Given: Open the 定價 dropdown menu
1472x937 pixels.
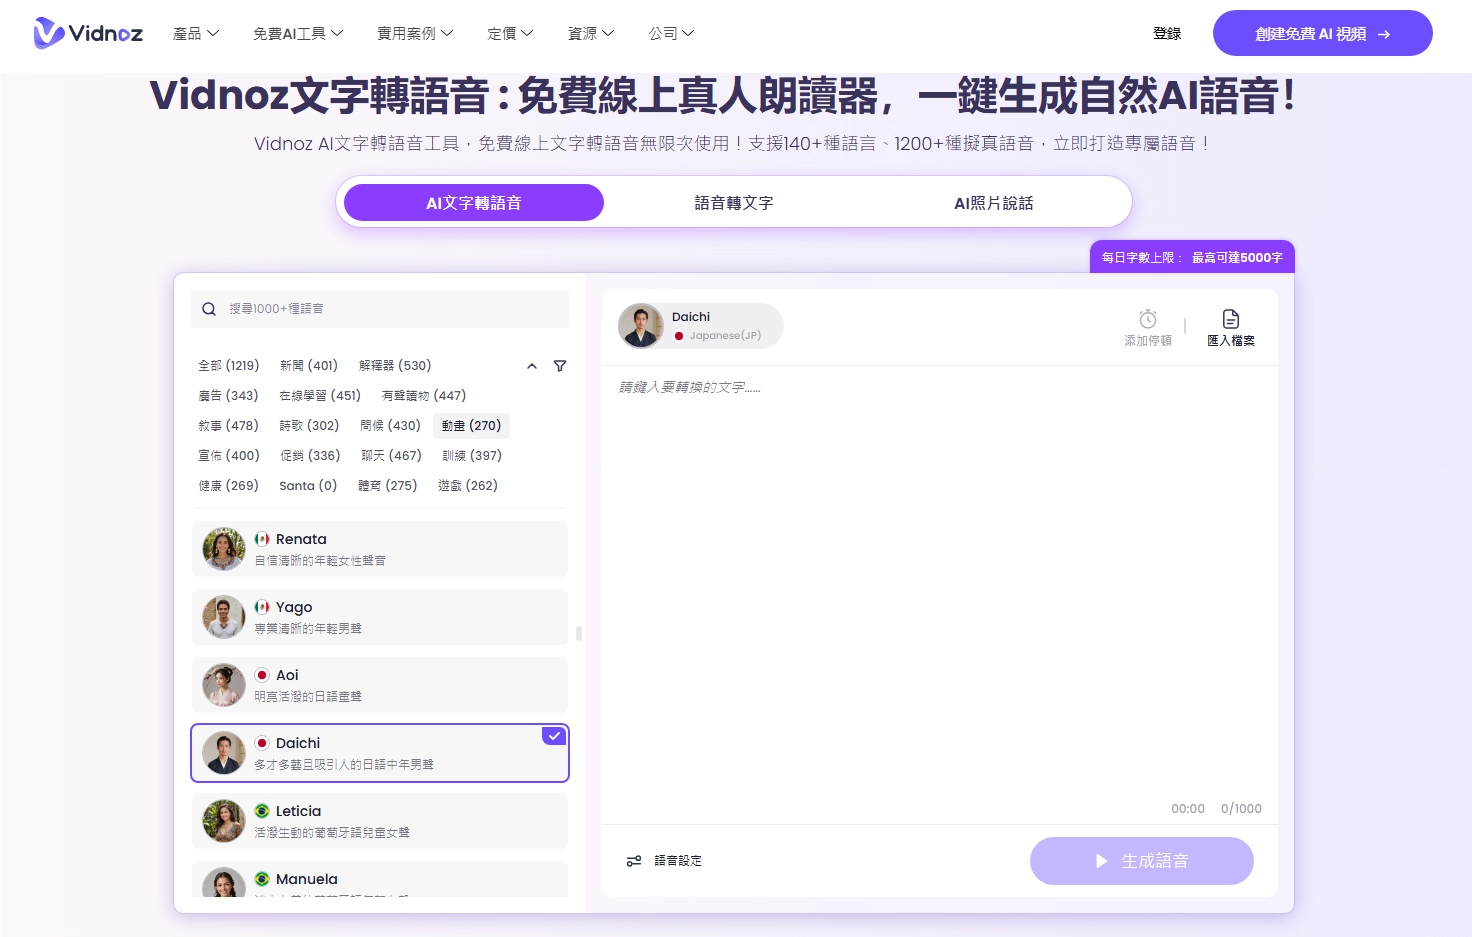Looking at the screenshot, I should [x=510, y=34].
